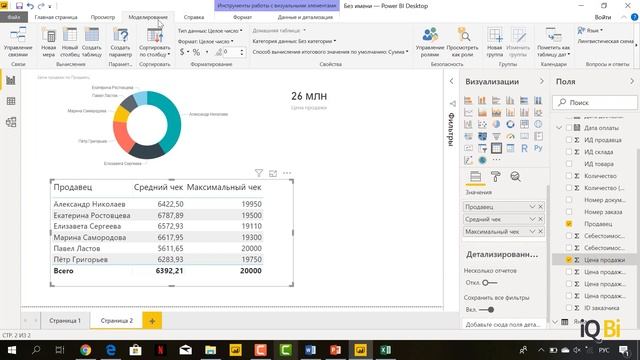This screenshot has width=640, height=360.
Task: Uncheck the Цена продажи field
Action: pyautogui.click(x=569, y=260)
